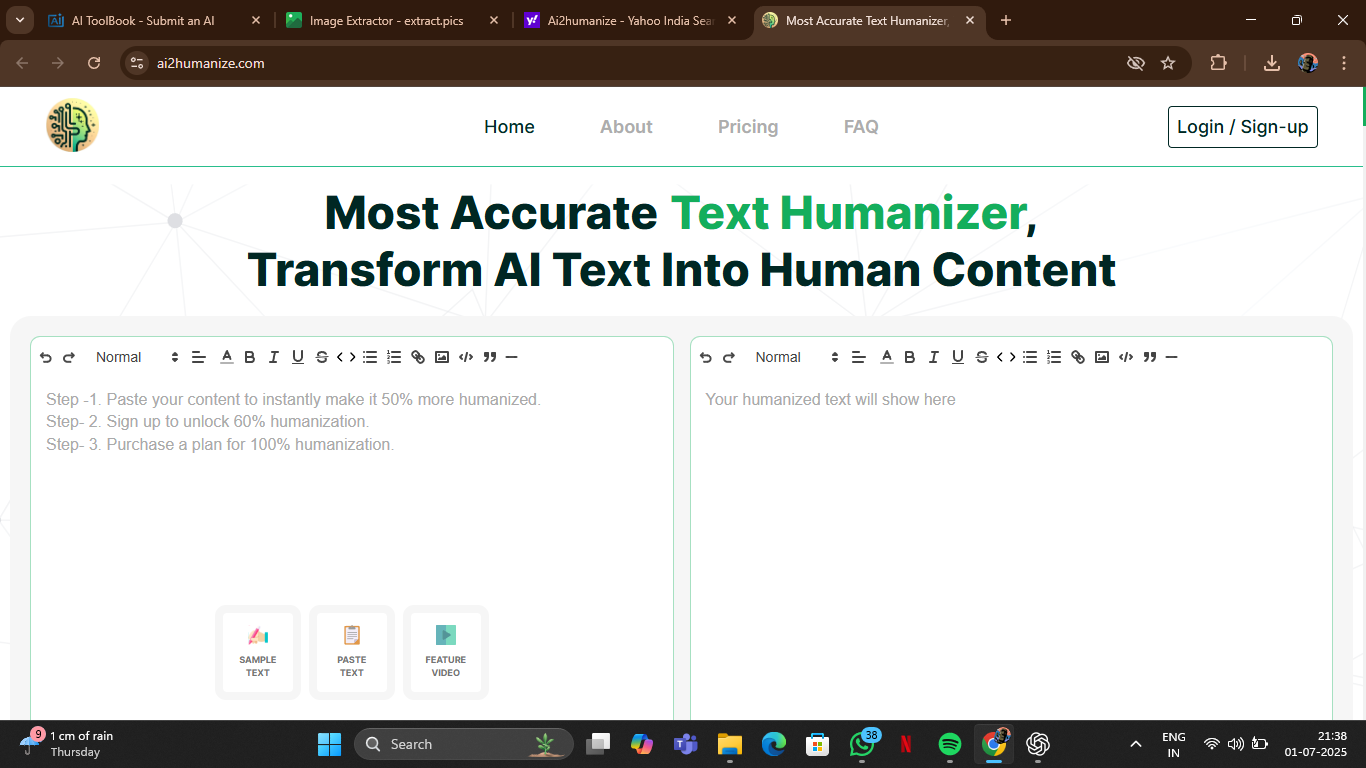Toggle italic in the left input editor
This screenshot has width=1366, height=768.
274,357
